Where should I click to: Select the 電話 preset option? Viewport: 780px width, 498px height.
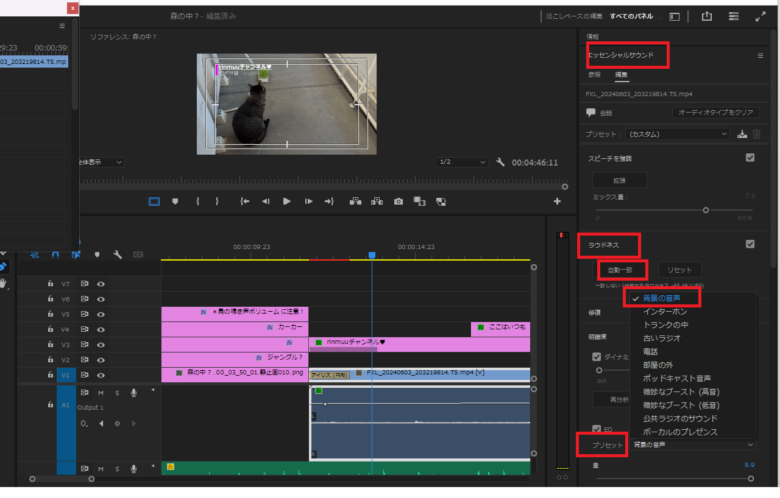[651, 352]
